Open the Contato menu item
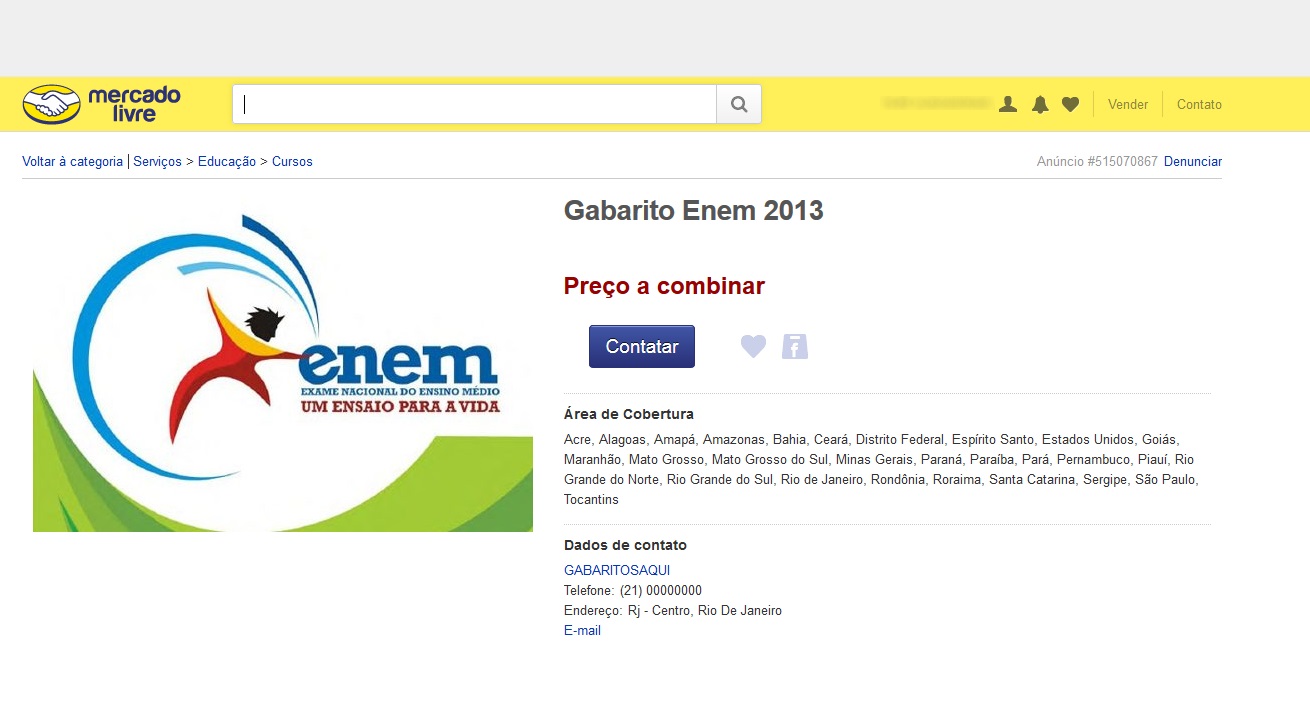Image resolution: width=1310 pixels, height=701 pixels. pyautogui.click(x=1199, y=104)
